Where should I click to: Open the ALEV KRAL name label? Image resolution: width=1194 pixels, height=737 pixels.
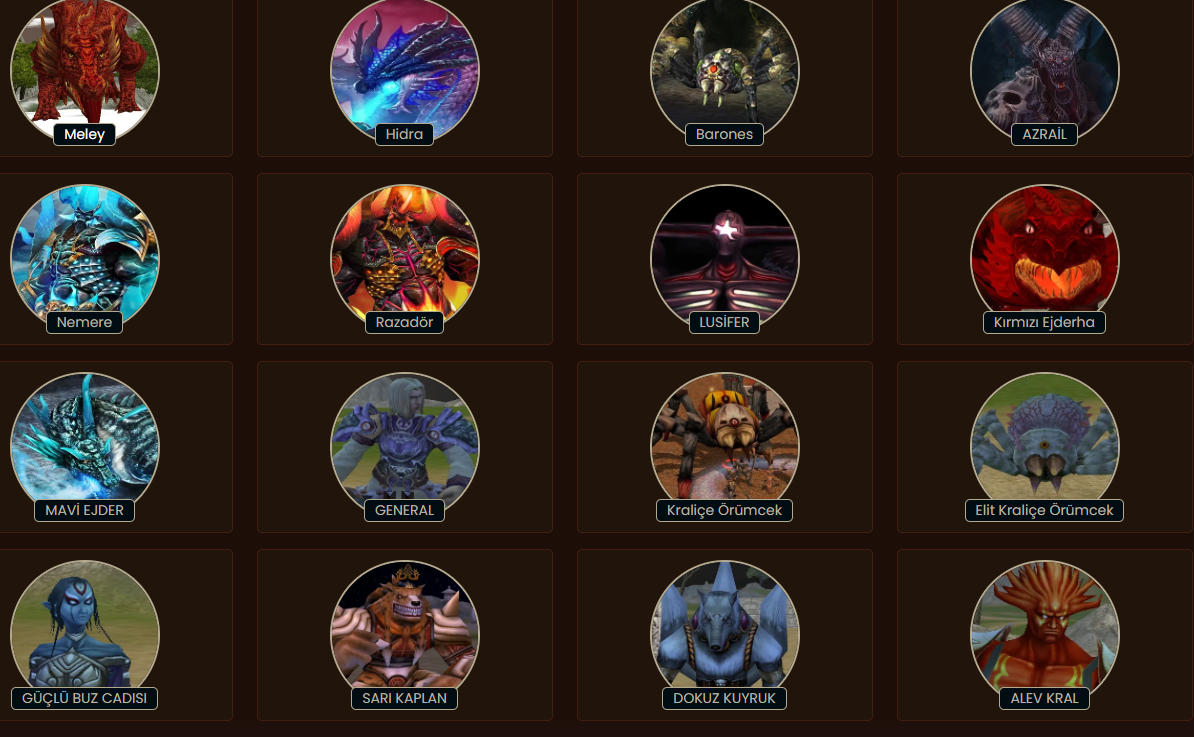click(x=1044, y=698)
